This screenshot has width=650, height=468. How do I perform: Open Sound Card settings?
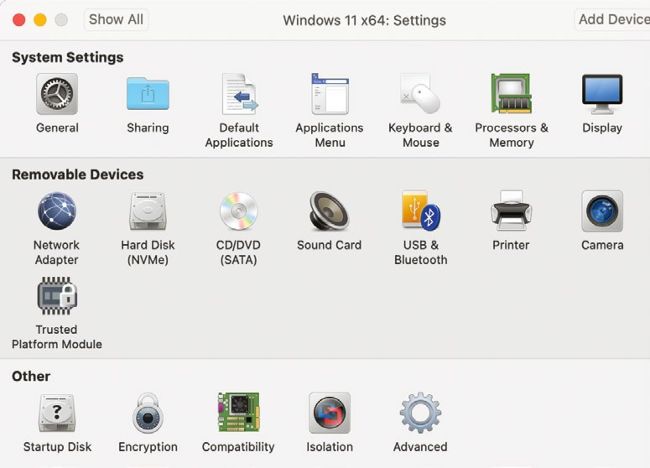(329, 212)
